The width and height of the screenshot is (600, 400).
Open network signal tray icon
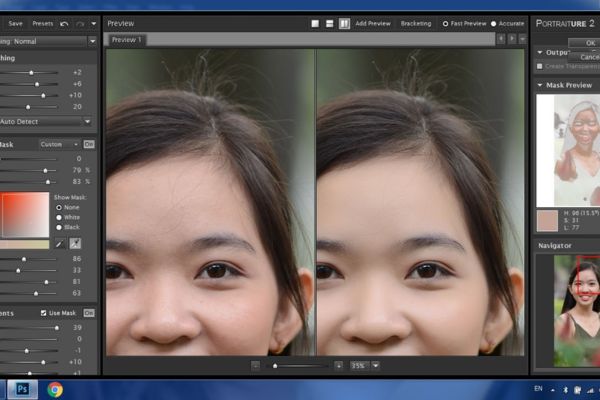coord(590,390)
